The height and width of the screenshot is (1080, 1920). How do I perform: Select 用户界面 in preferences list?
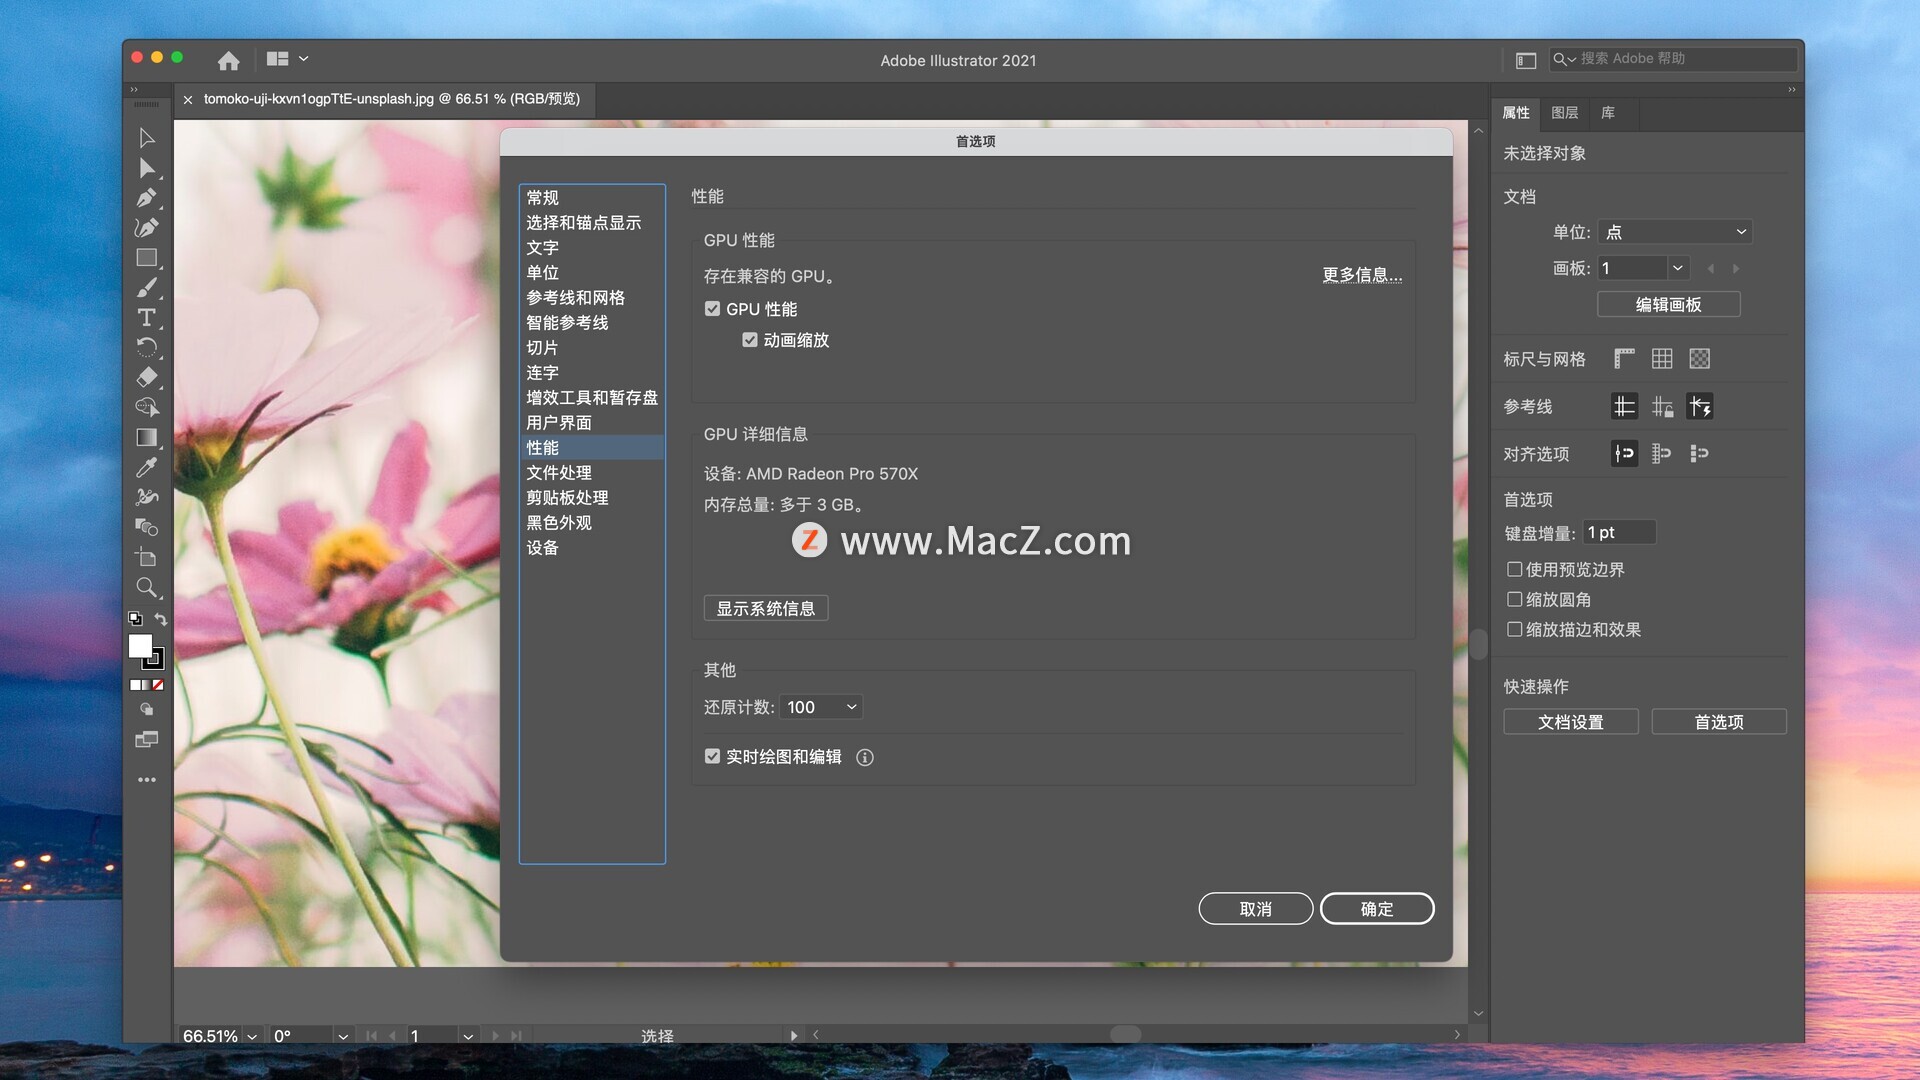click(x=592, y=423)
